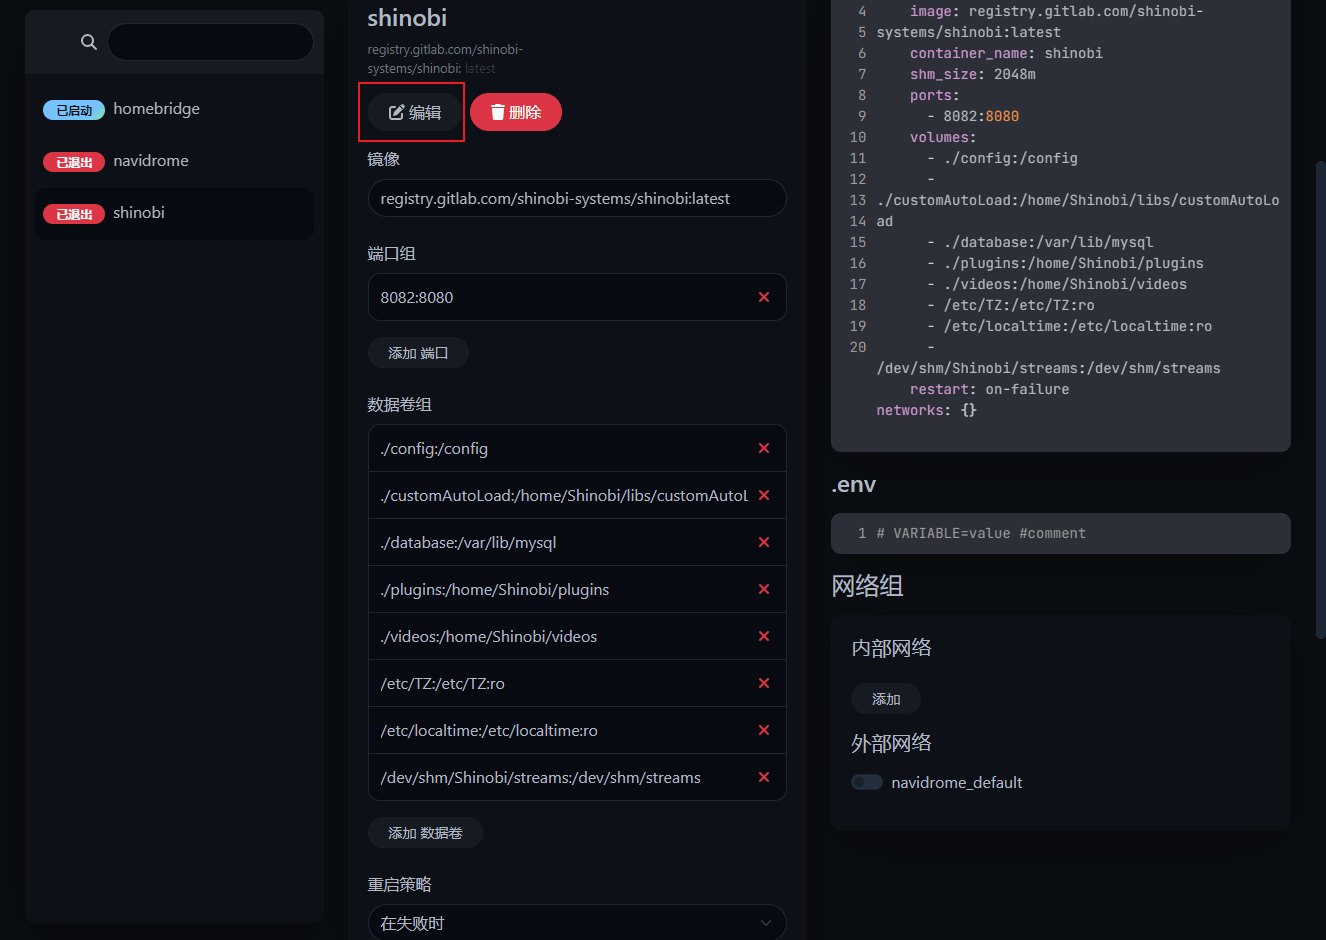
Task: Click the 添加 端口 add port button
Action: click(418, 353)
